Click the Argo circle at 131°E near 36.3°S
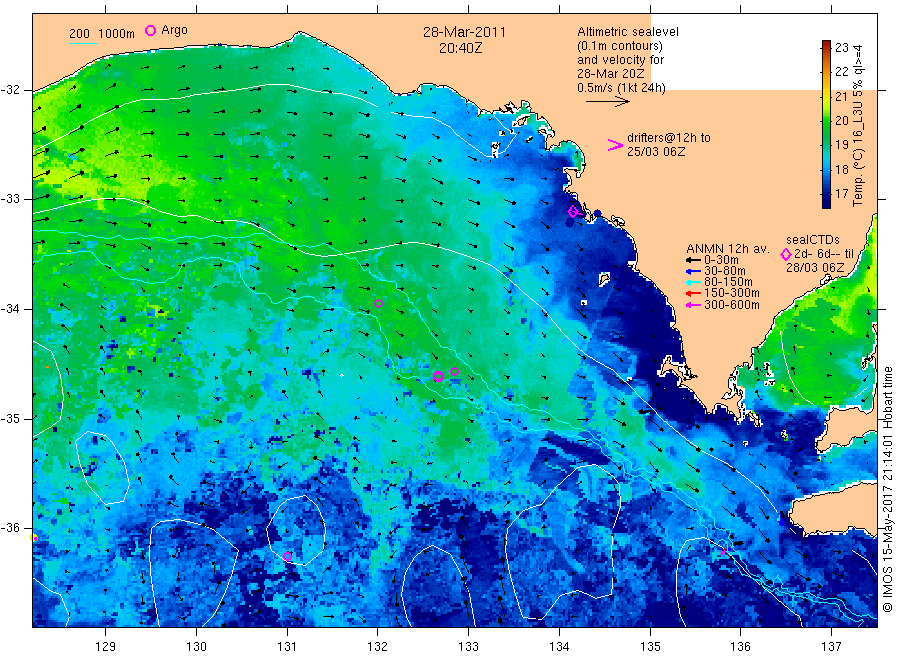The height and width of the screenshot is (660, 900). (x=288, y=556)
